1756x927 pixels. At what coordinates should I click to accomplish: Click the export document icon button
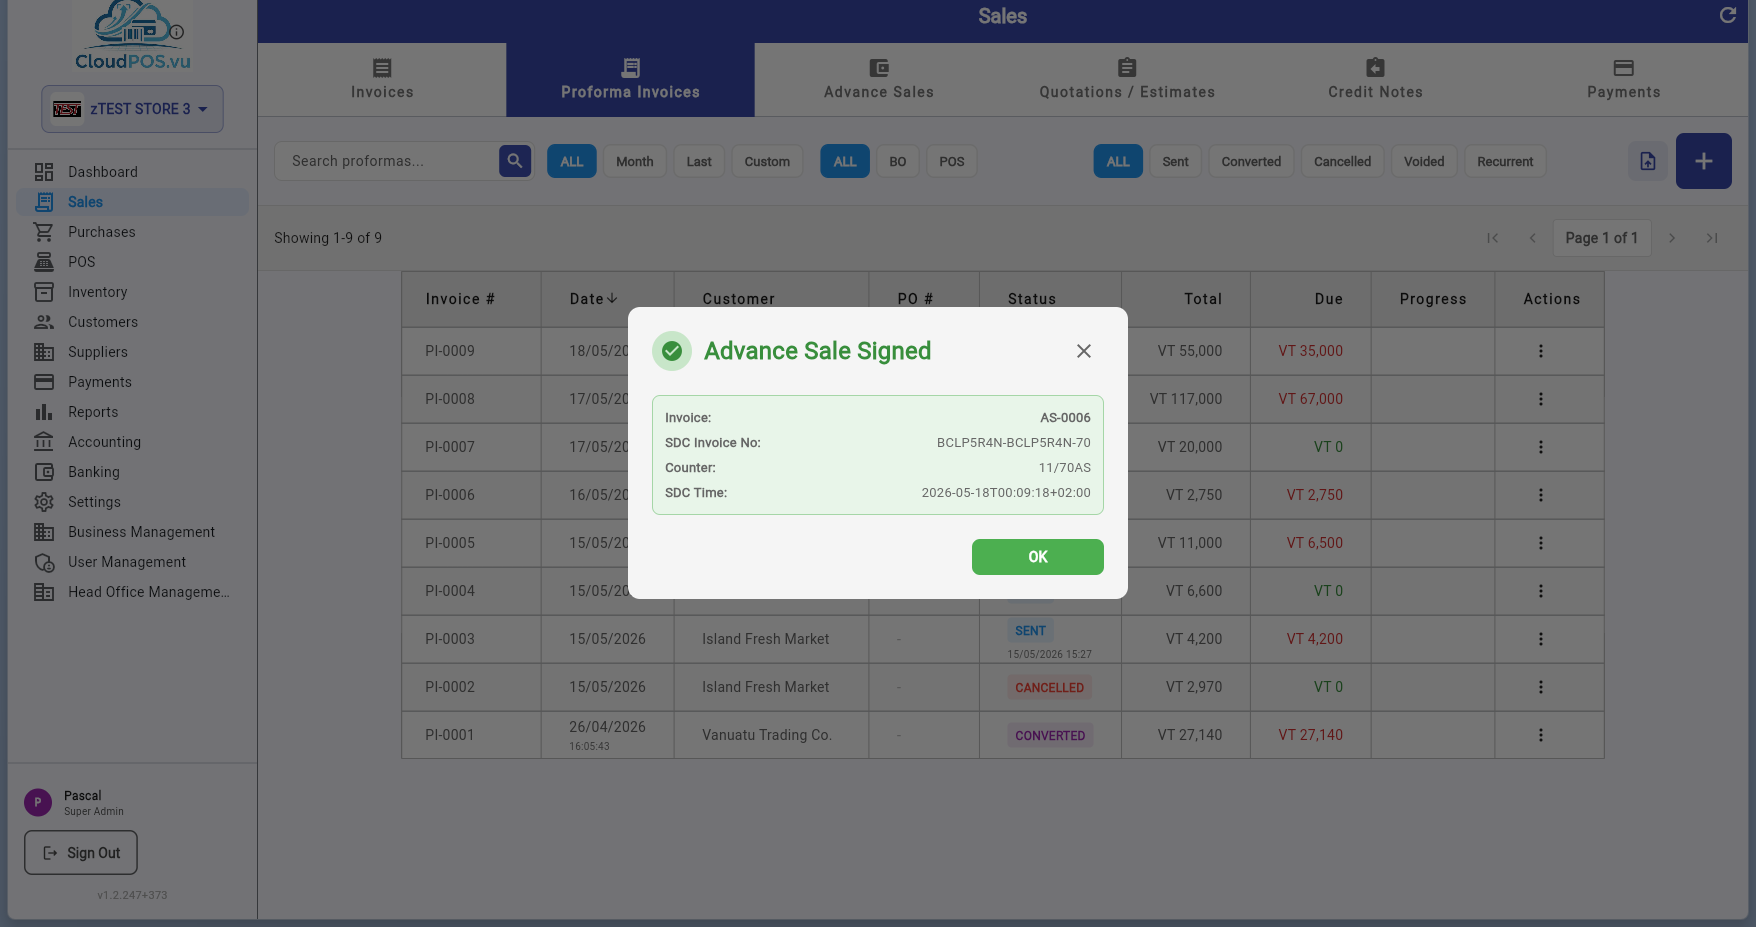point(1647,161)
